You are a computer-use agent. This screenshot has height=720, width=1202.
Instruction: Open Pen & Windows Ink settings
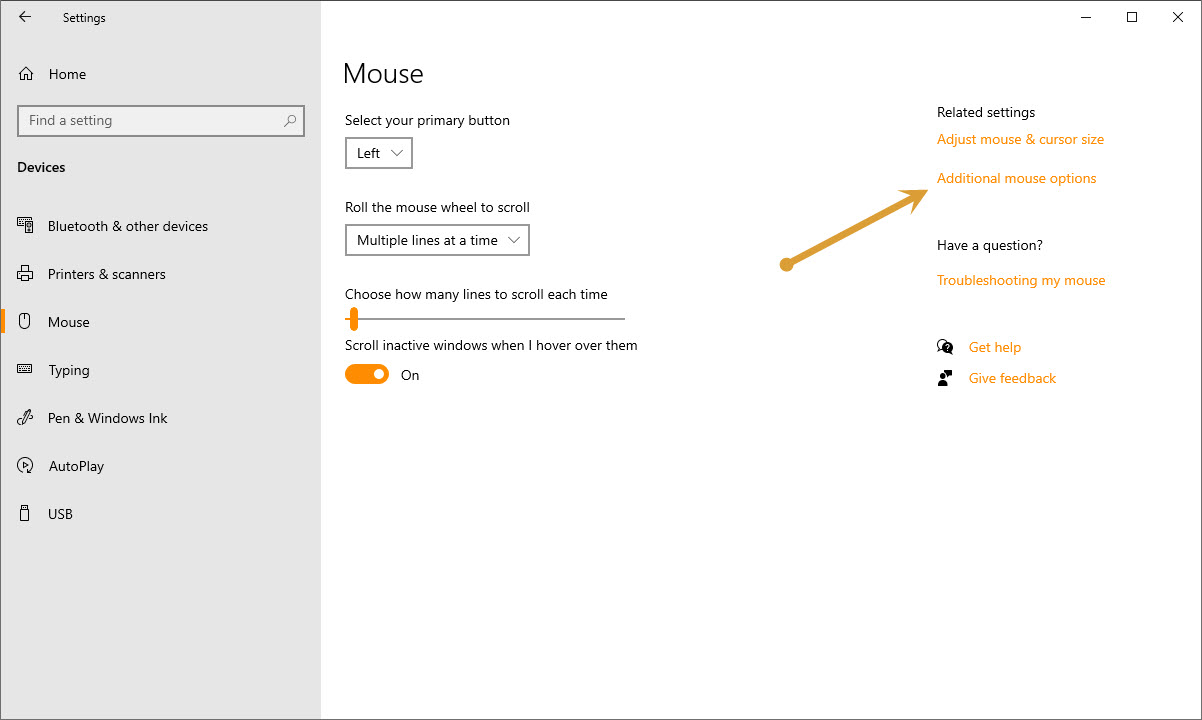(x=108, y=418)
